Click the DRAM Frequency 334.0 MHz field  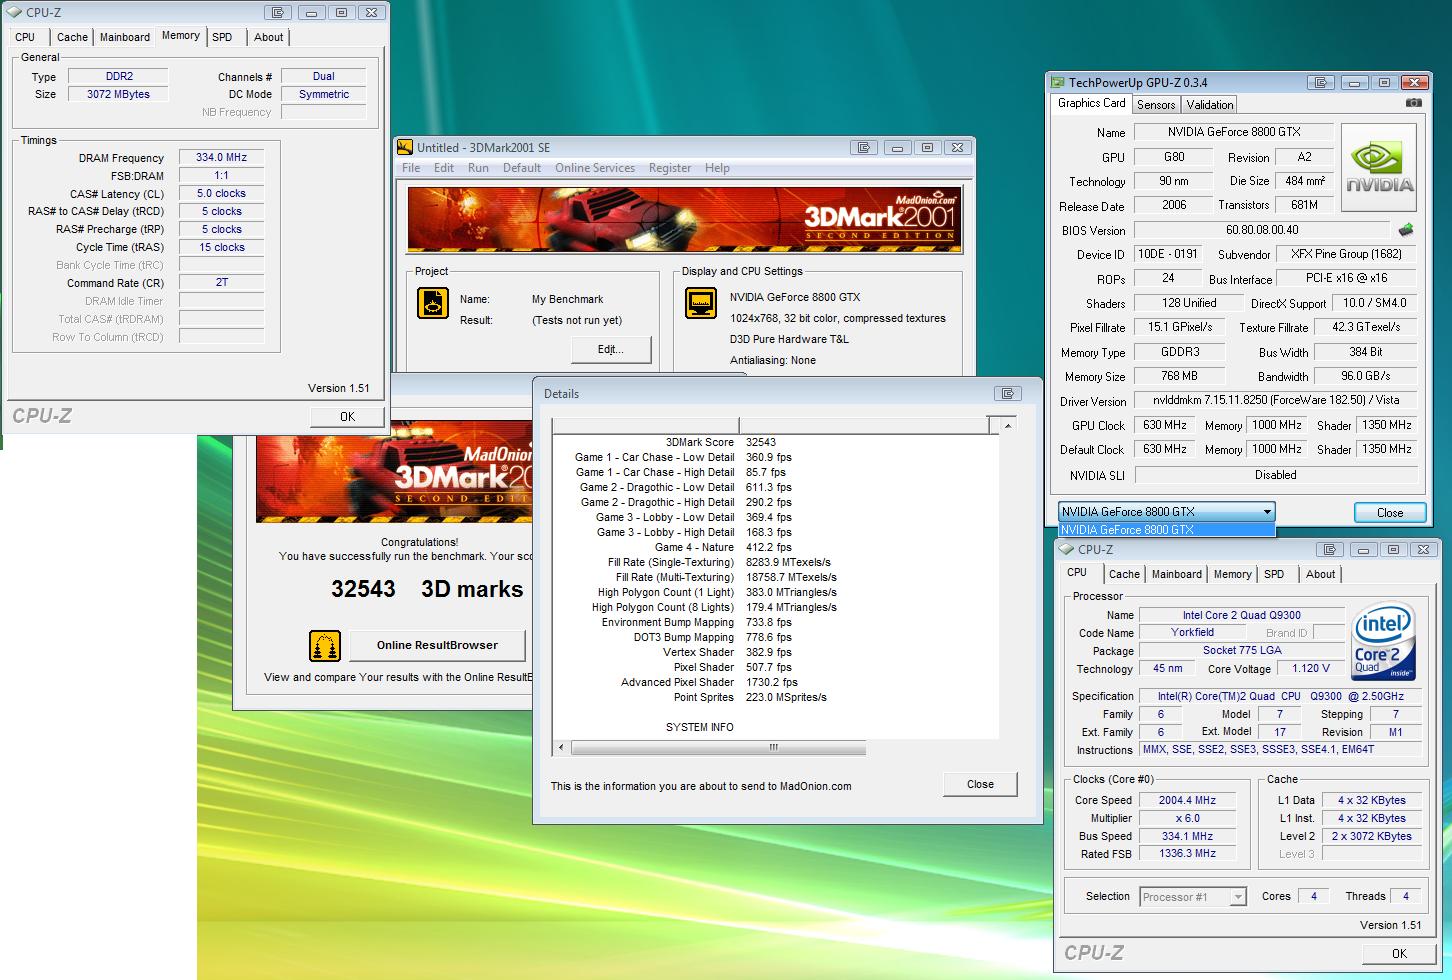click(x=222, y=157)
